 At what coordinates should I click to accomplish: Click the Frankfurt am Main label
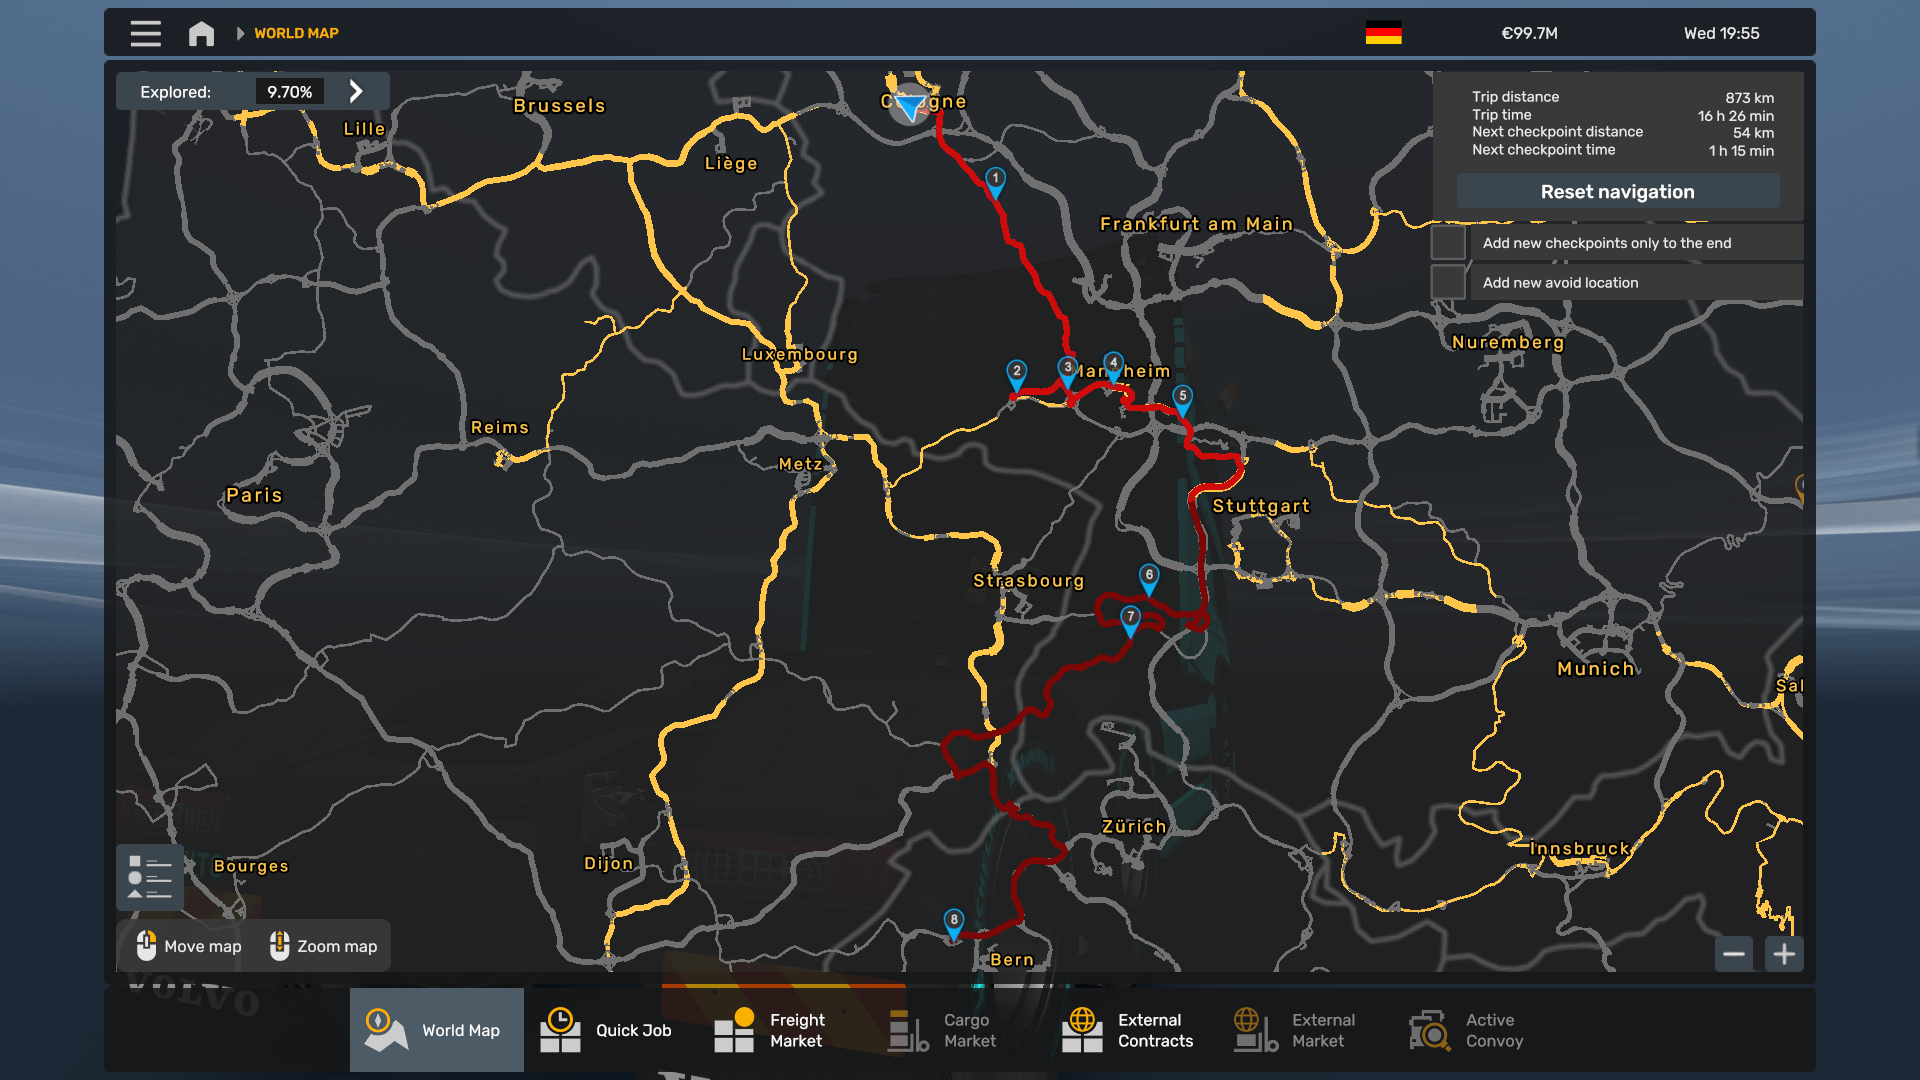click(1196, 224)
